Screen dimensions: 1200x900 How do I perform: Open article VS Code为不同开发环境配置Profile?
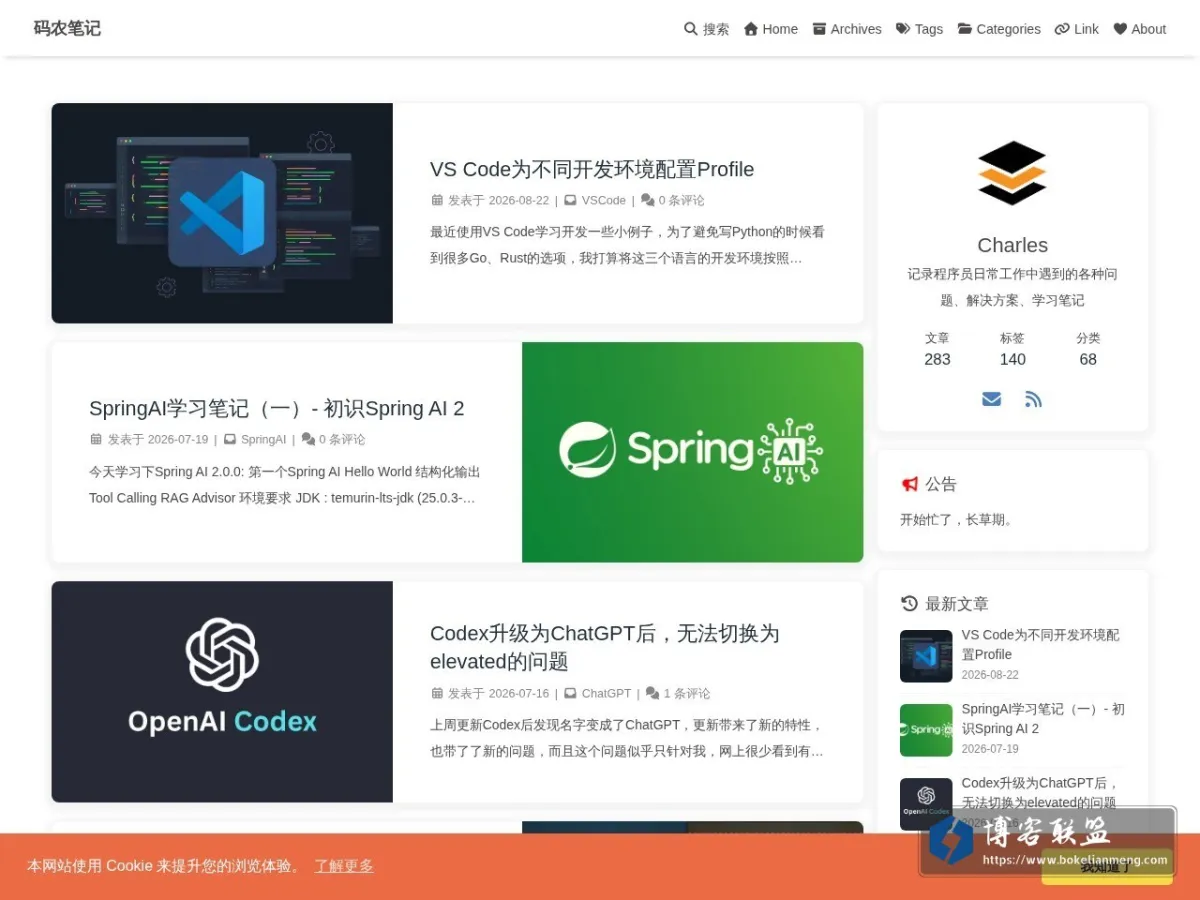592,169
